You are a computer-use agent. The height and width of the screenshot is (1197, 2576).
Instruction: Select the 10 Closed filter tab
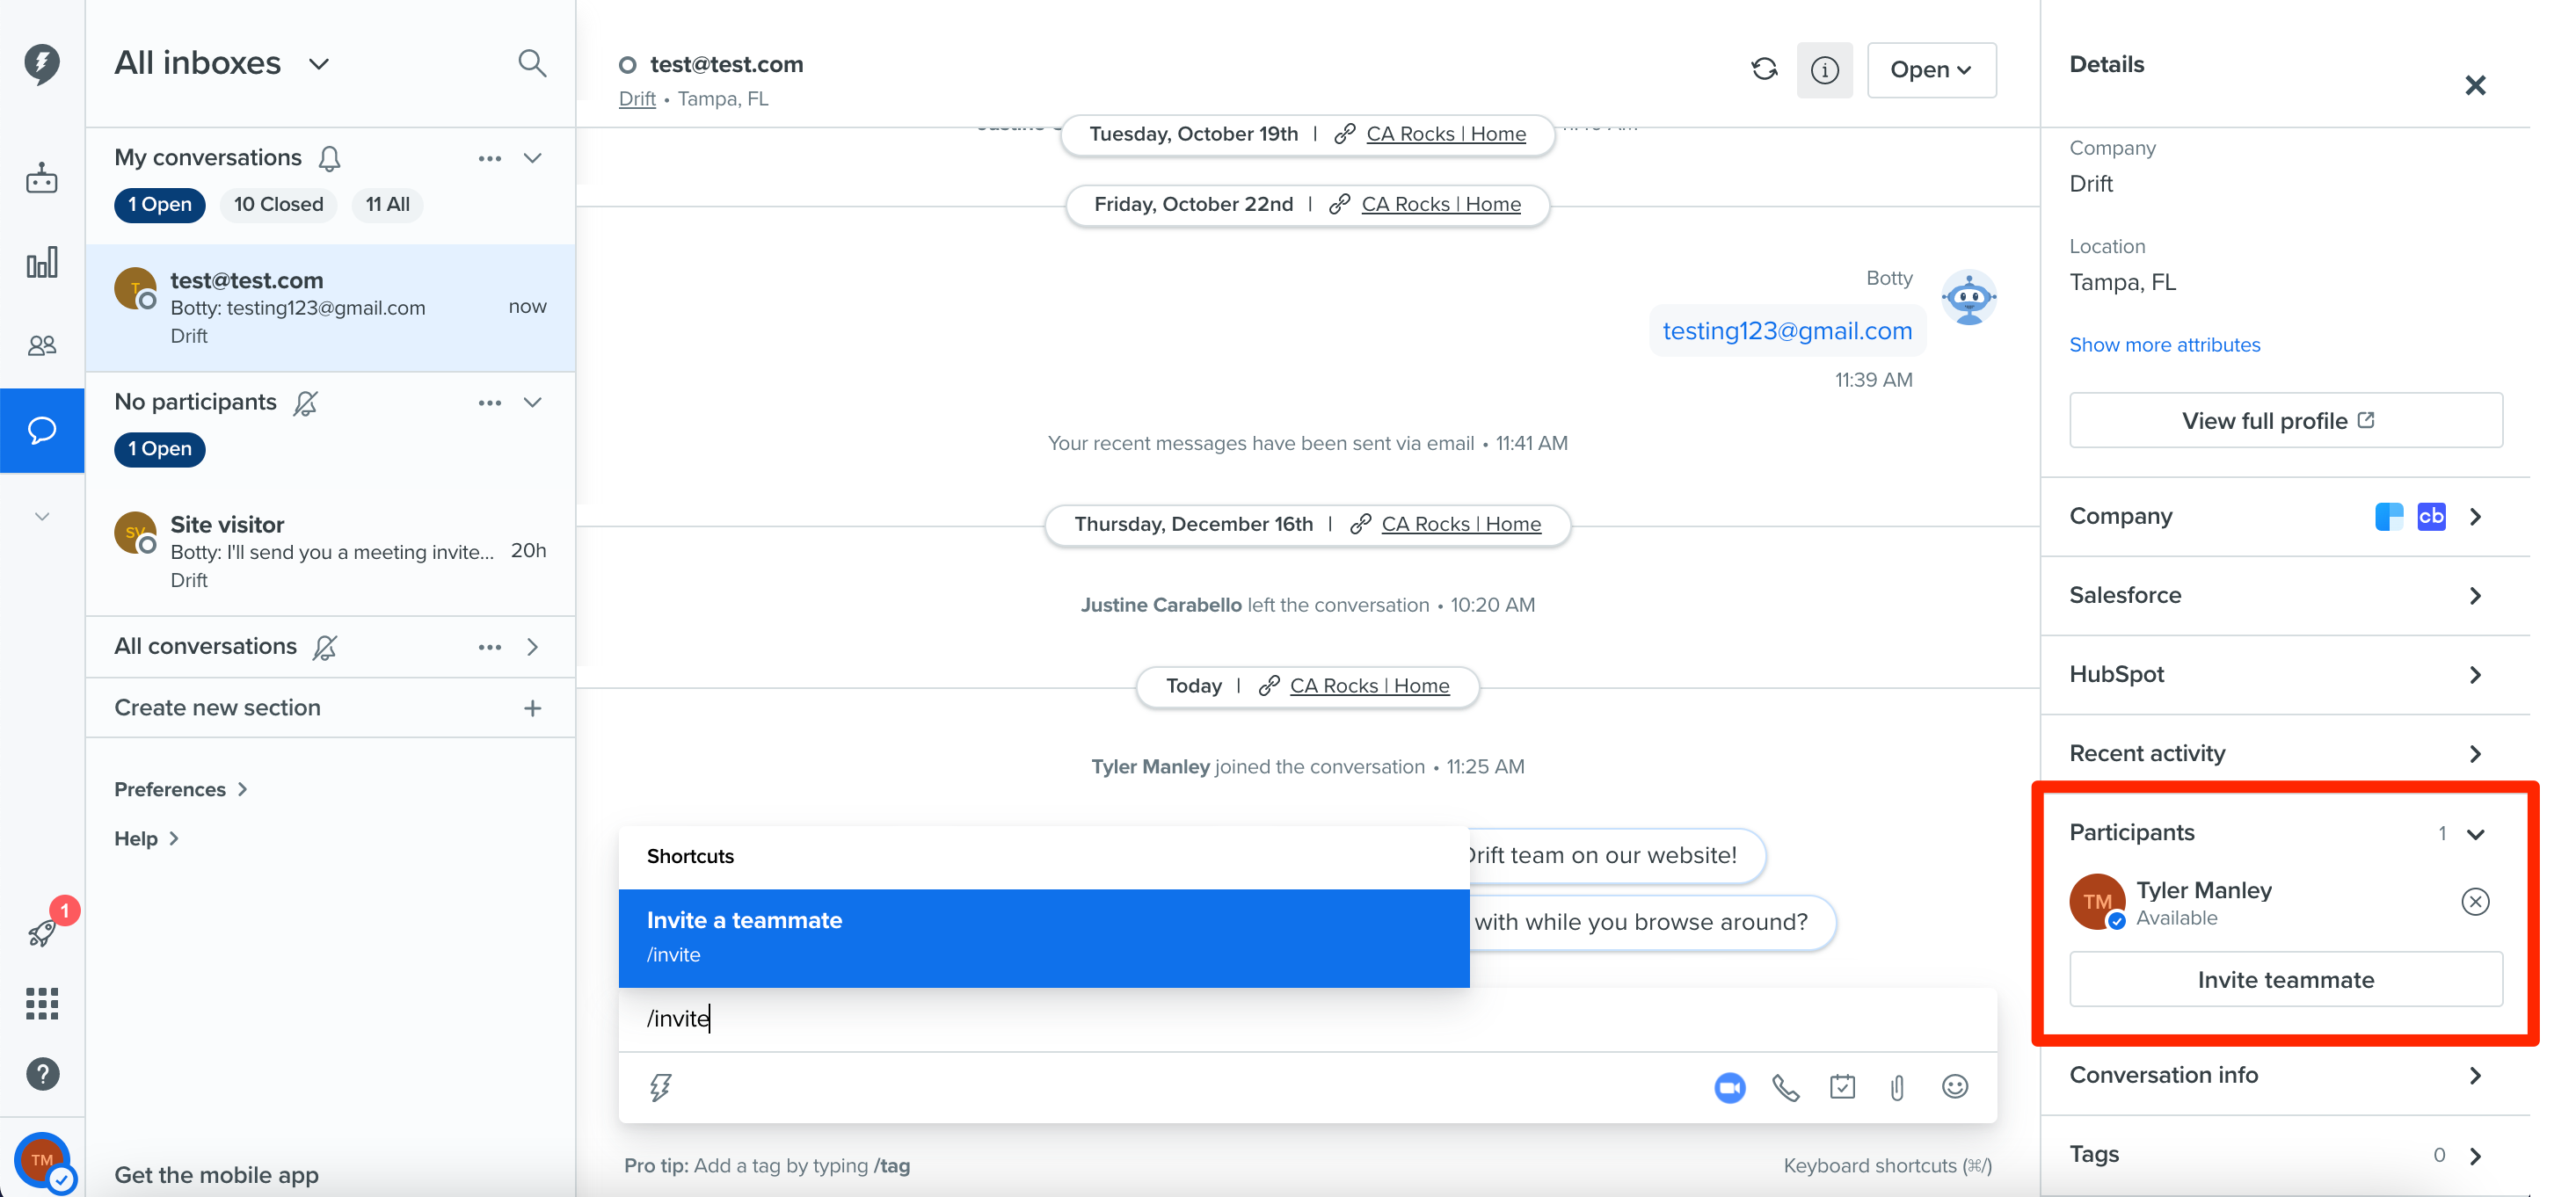[279, 204]
